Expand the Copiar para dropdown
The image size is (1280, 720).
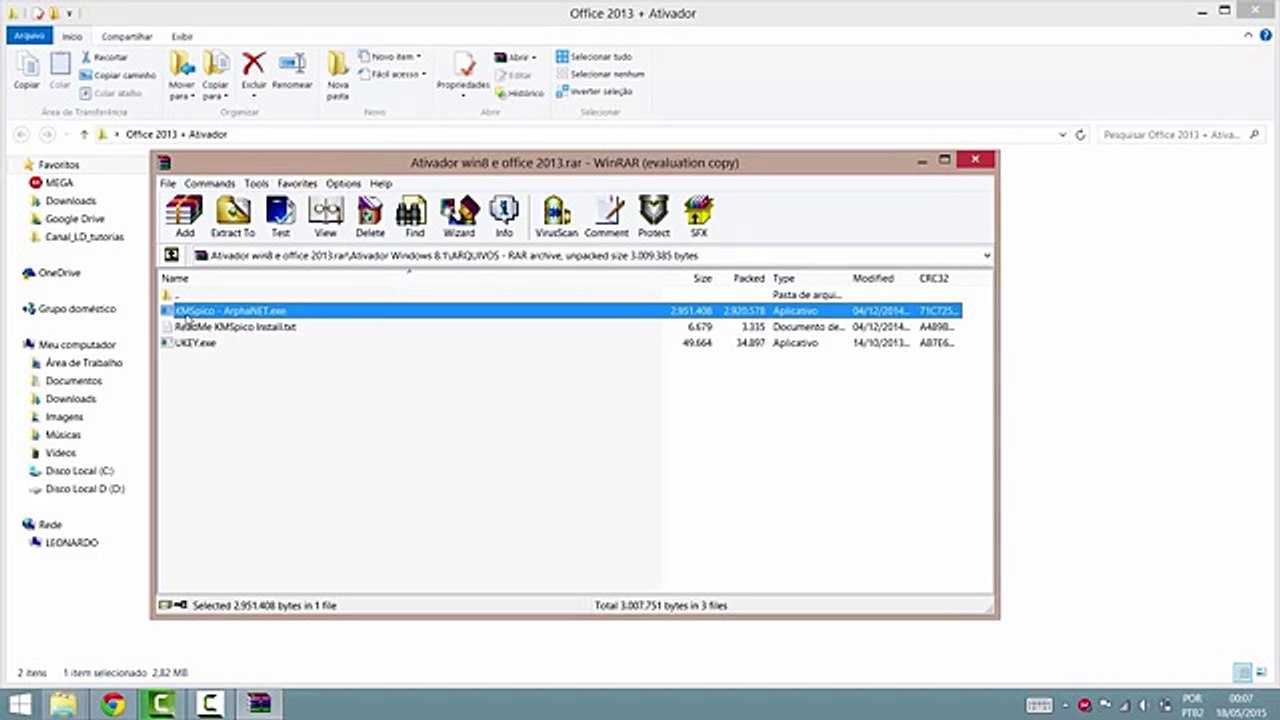click(x=215, y=92)
